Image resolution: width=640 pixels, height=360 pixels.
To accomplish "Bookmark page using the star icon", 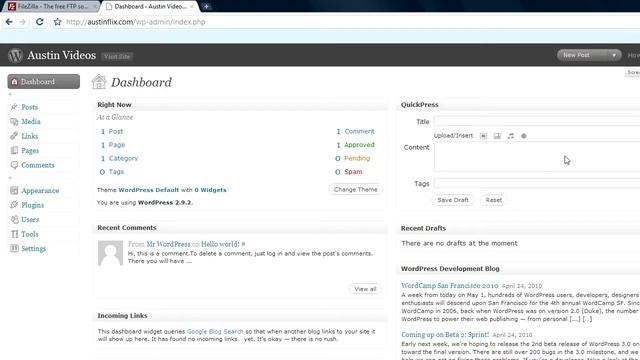I will coord(58,22).
